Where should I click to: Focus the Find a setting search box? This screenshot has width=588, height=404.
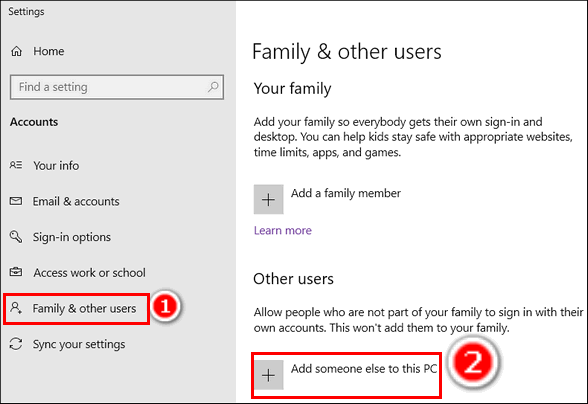(117, 87)
